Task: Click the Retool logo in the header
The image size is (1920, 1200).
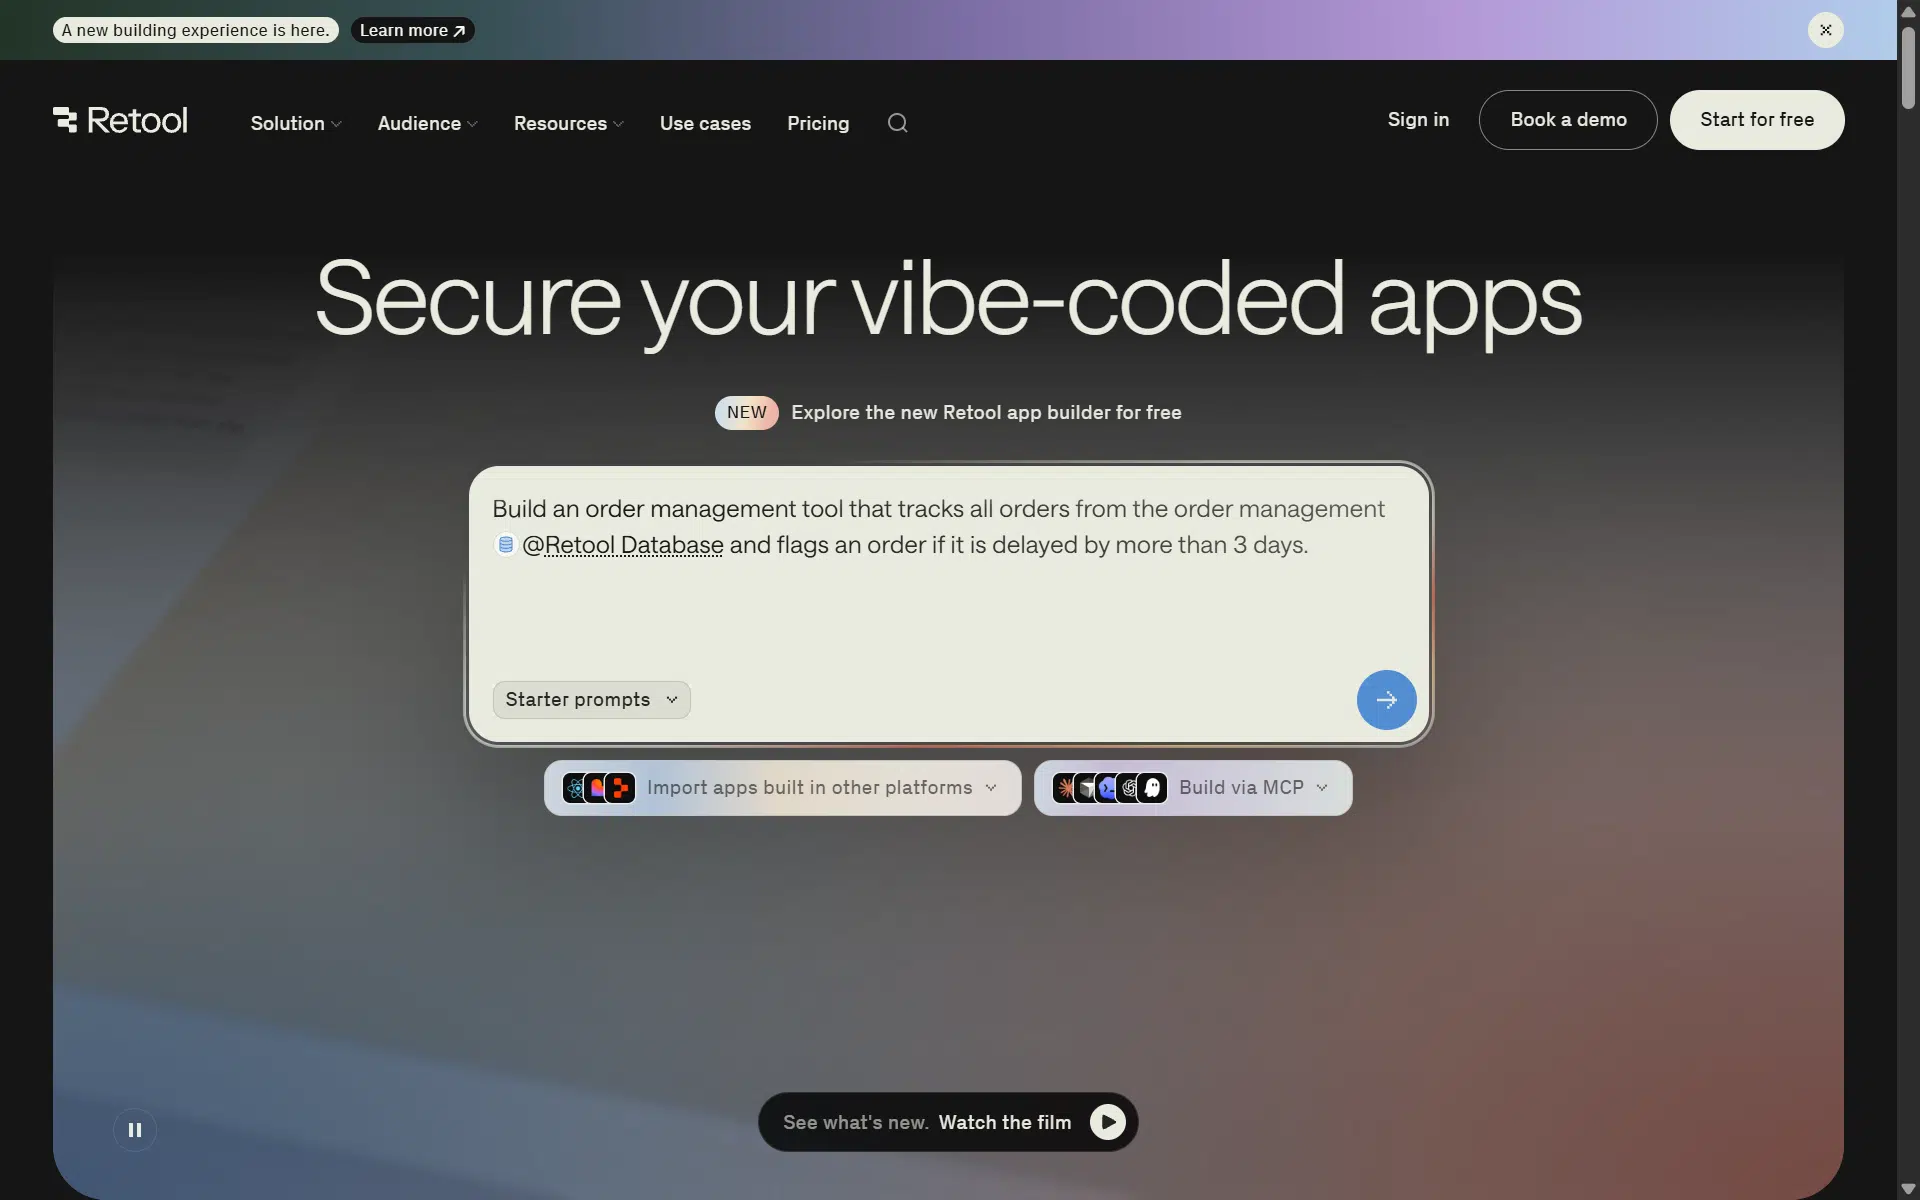Action: 120,120
